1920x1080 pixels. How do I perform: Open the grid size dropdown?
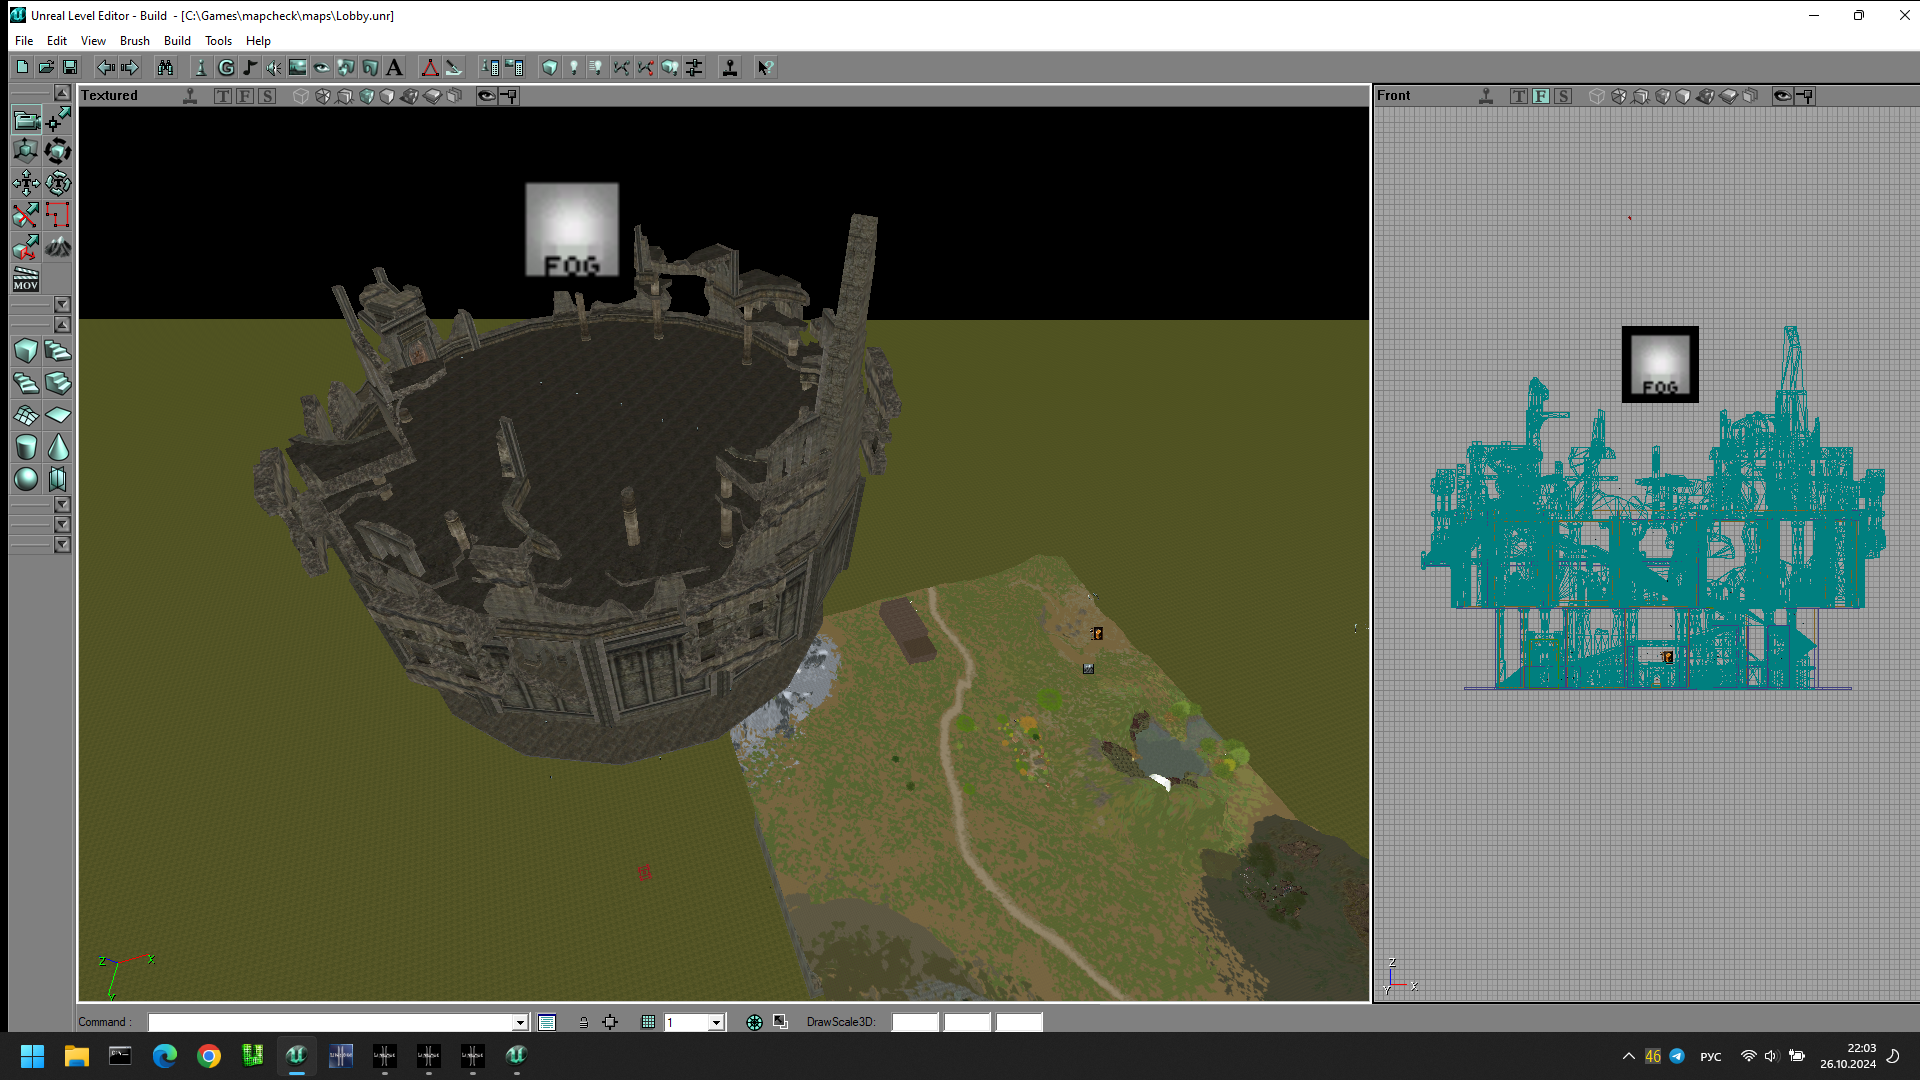pyautogui.click(x=716, y=1022)
